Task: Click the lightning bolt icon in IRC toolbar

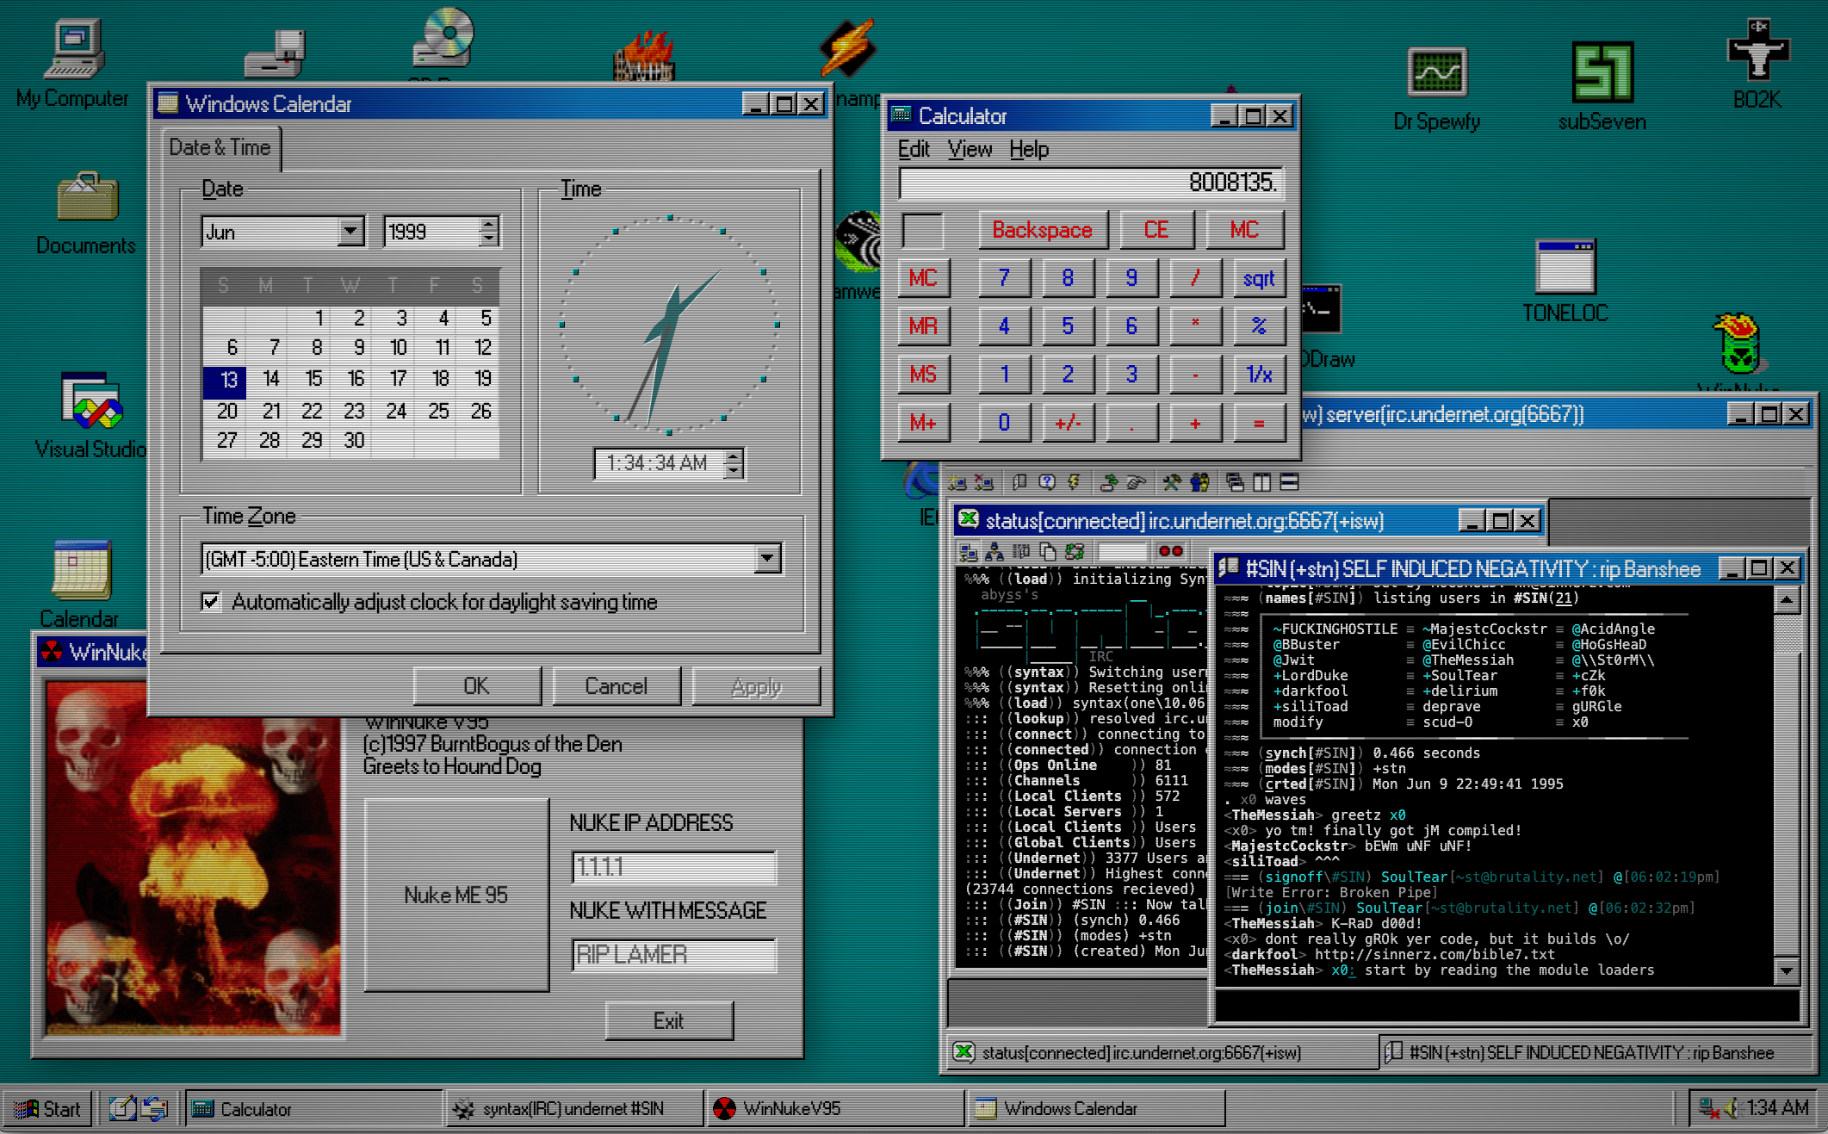Action: pos(1074,483)
